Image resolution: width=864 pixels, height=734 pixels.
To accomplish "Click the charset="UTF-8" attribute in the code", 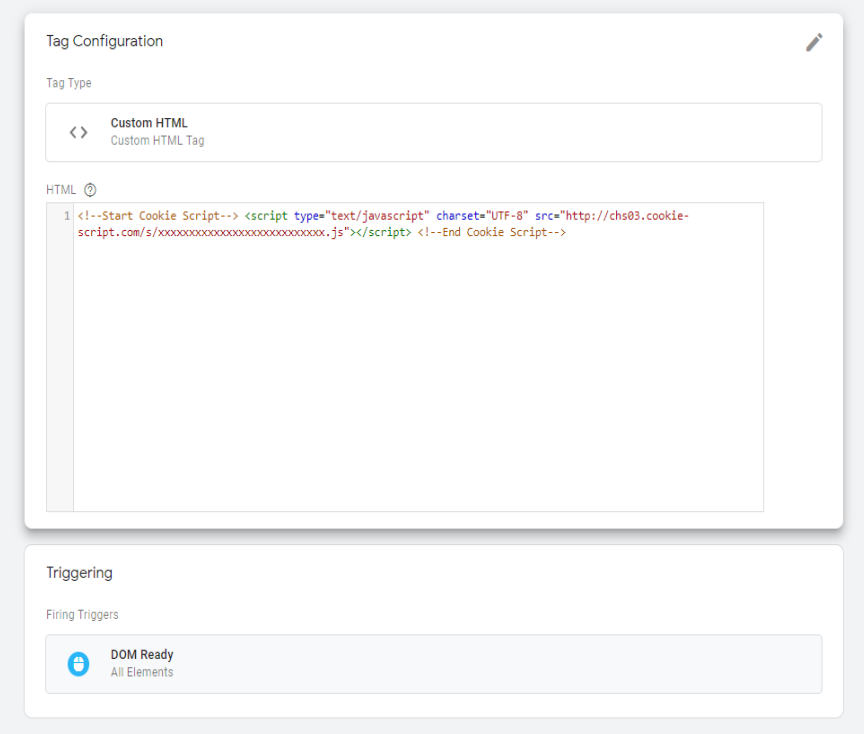I will [482, 215].
